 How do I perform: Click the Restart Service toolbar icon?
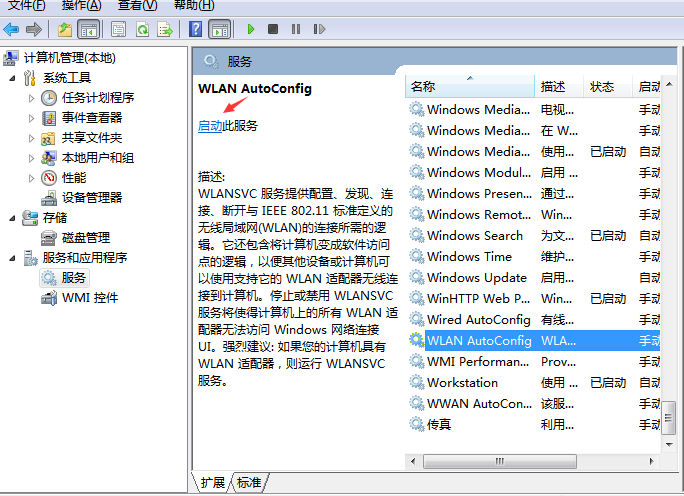coord(317,30)
